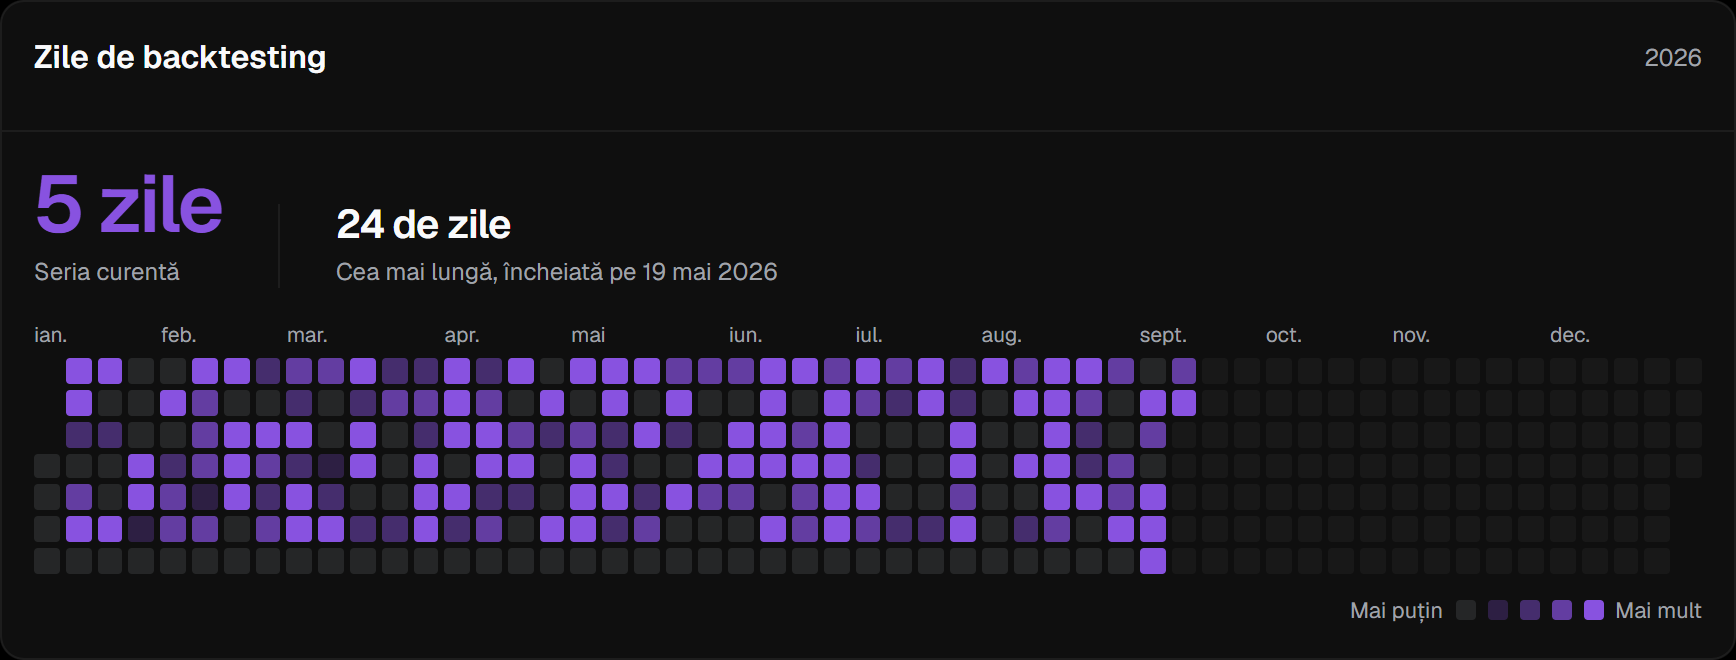1736x660 pixels.
Task: Select the "iul." month label
Action: [869, 335]
